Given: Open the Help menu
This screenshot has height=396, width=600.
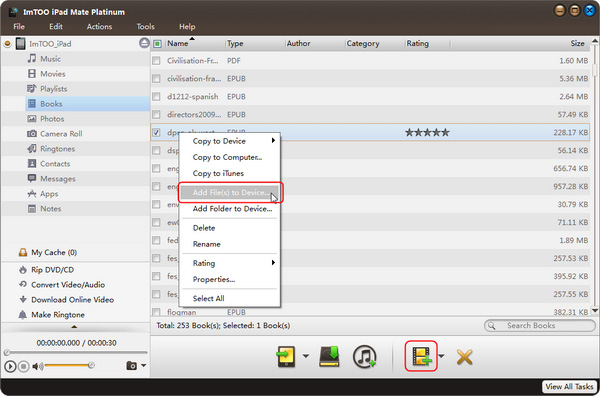Looking at the screenshot, I should coord(187,26).
